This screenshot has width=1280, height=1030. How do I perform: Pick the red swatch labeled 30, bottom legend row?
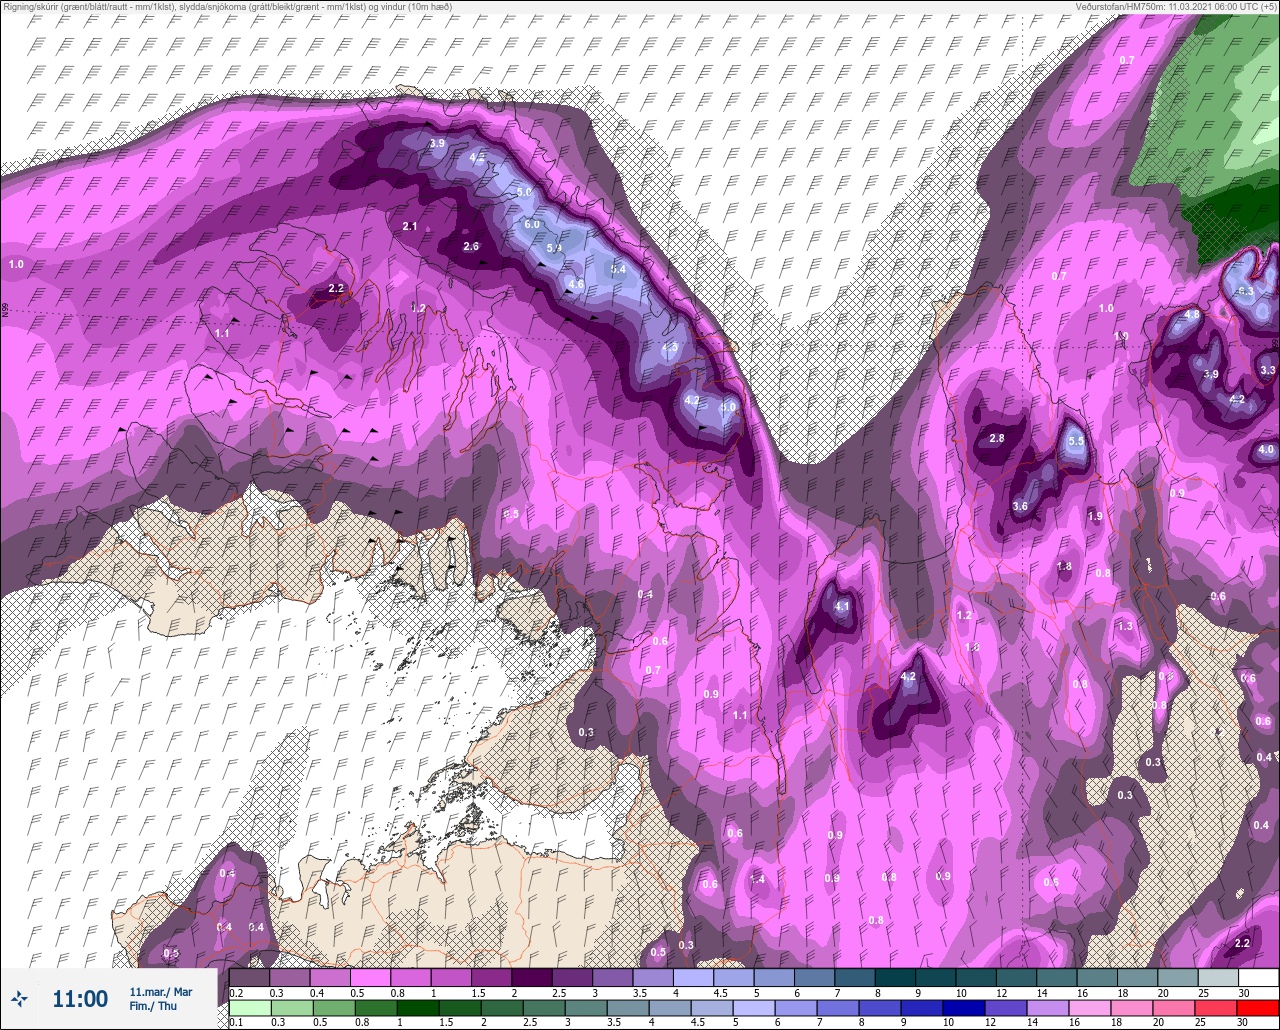[1258, 1007]
